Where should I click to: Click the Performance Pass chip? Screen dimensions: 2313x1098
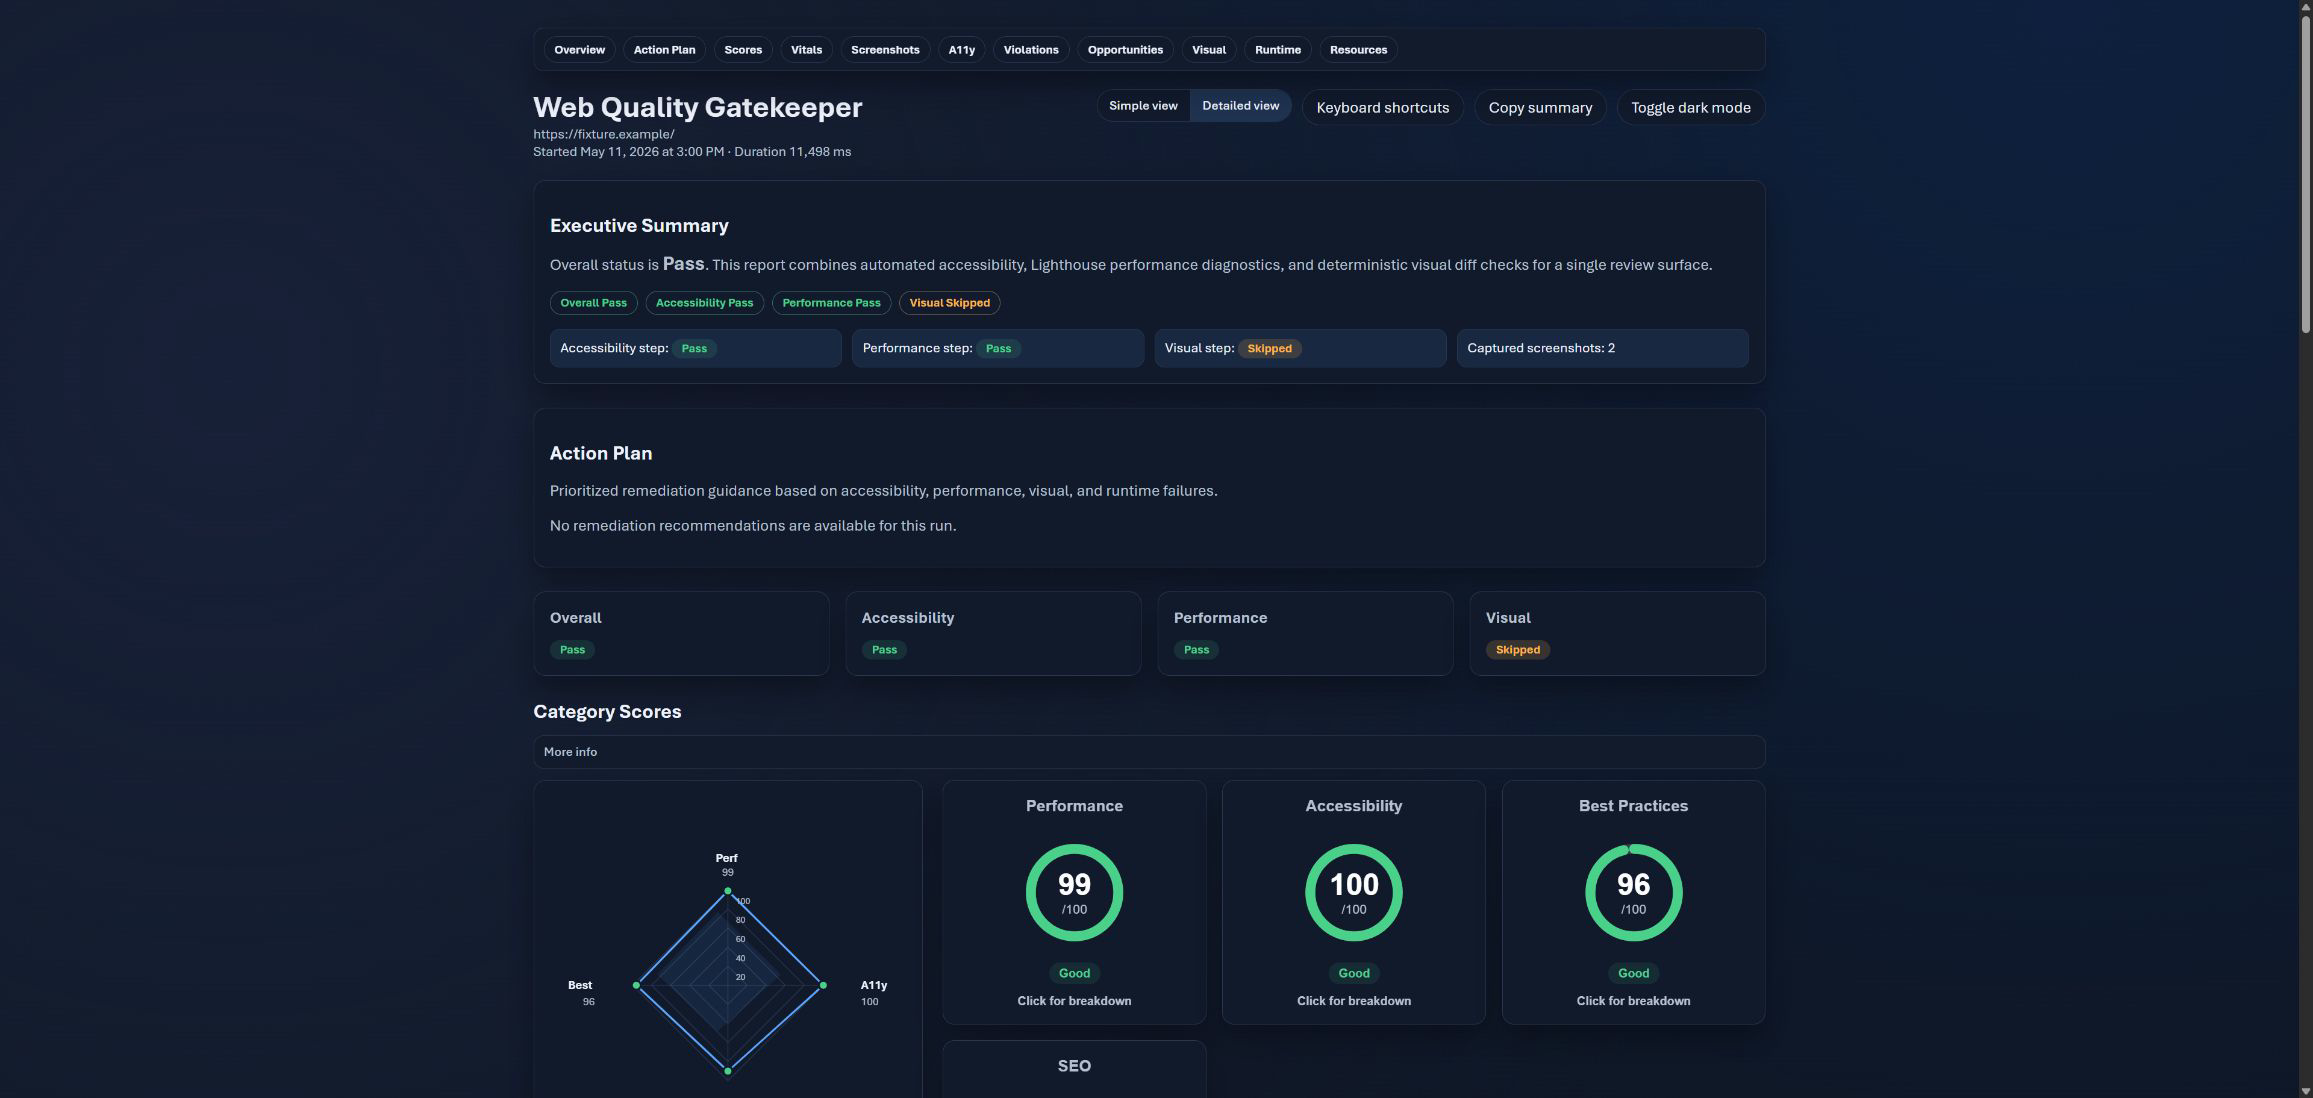[831, 303]
